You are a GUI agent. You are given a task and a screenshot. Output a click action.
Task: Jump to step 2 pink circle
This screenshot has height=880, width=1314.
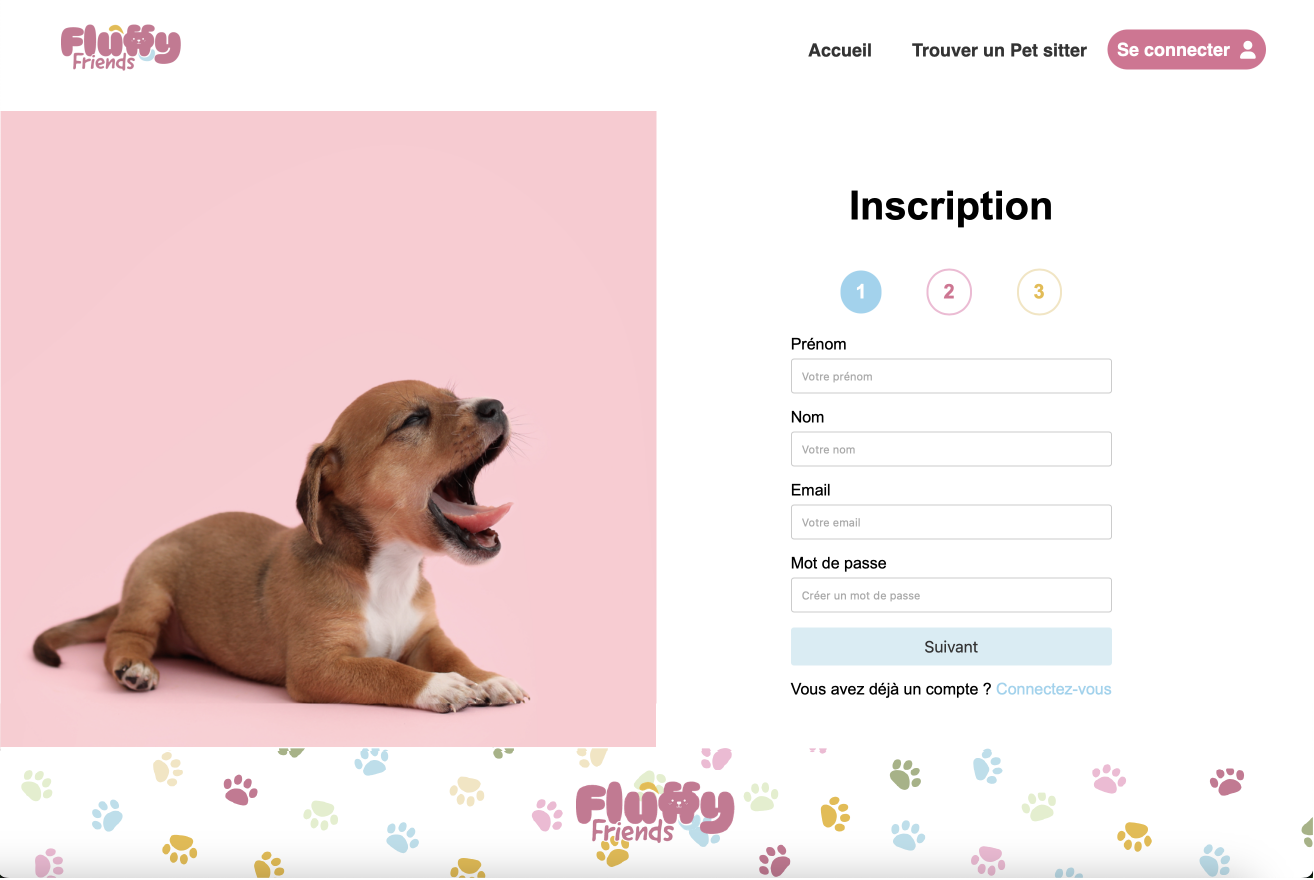(x=949, y=292)
